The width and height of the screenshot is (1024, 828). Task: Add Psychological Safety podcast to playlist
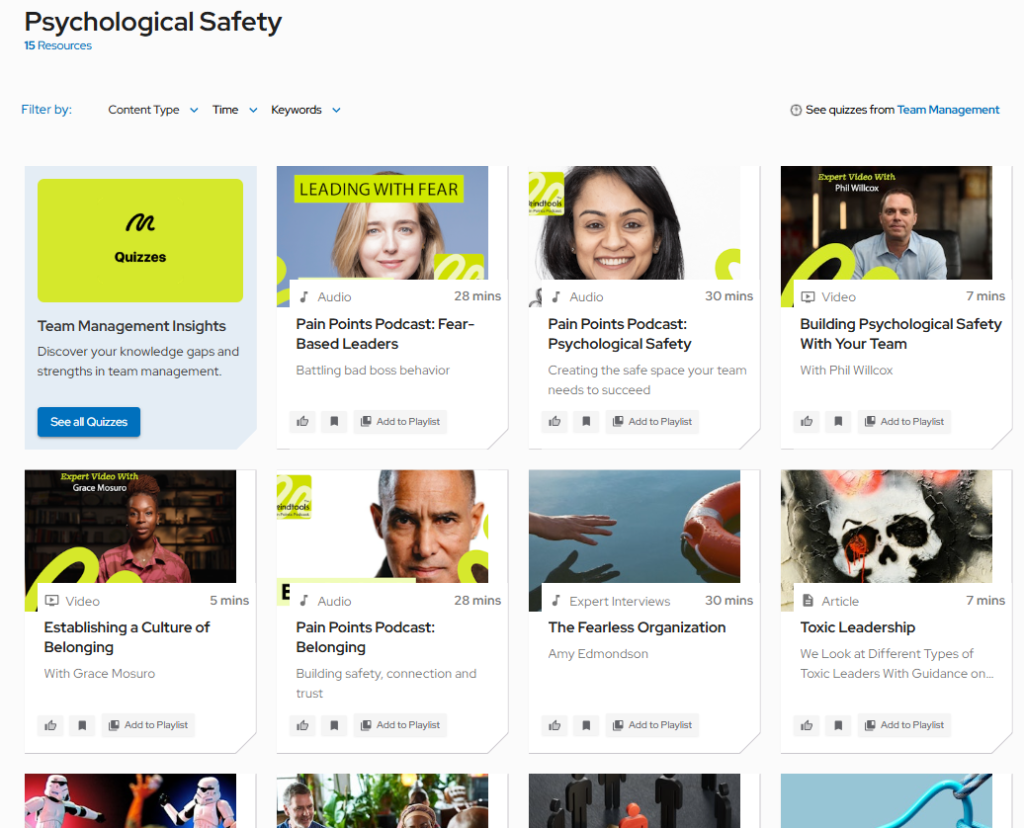652,422
